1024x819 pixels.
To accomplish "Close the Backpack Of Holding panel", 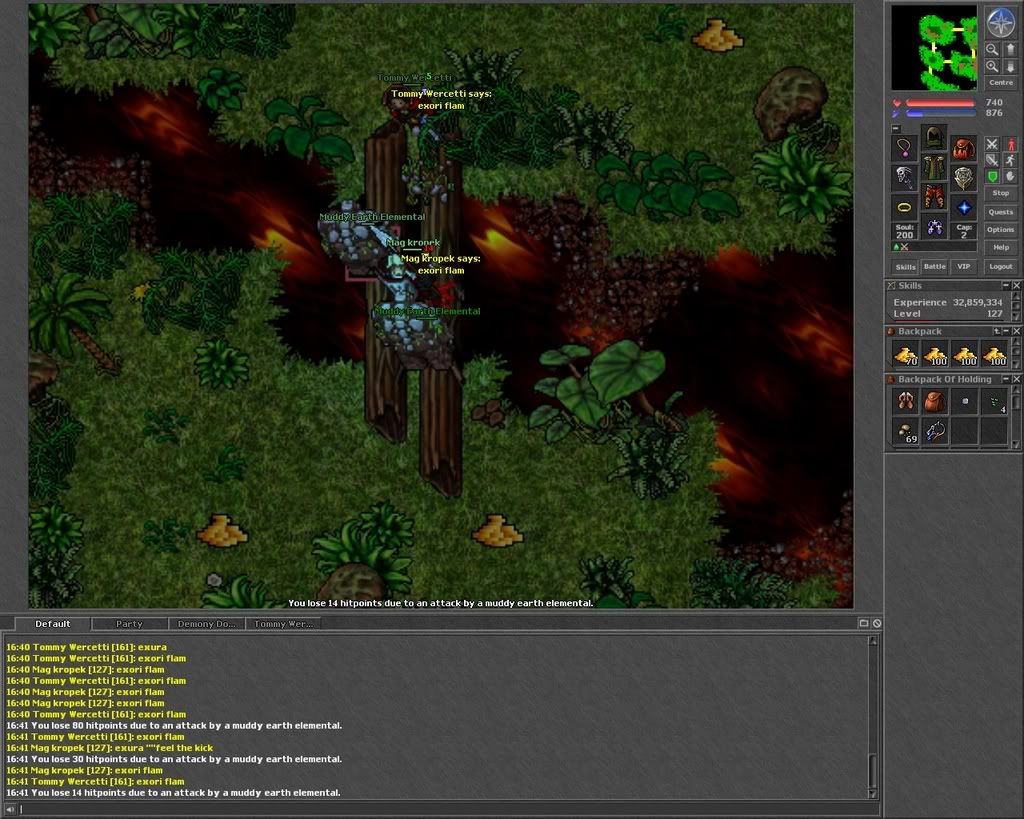I will tap(1016, 379).
